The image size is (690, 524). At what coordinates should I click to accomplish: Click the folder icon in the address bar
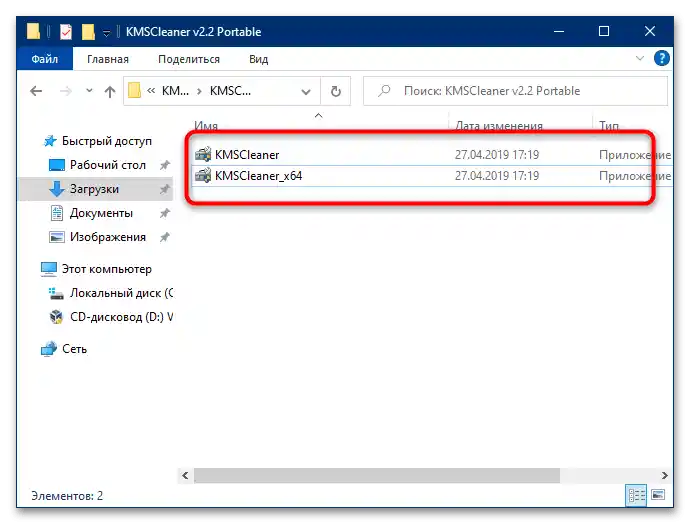(134, 91)
